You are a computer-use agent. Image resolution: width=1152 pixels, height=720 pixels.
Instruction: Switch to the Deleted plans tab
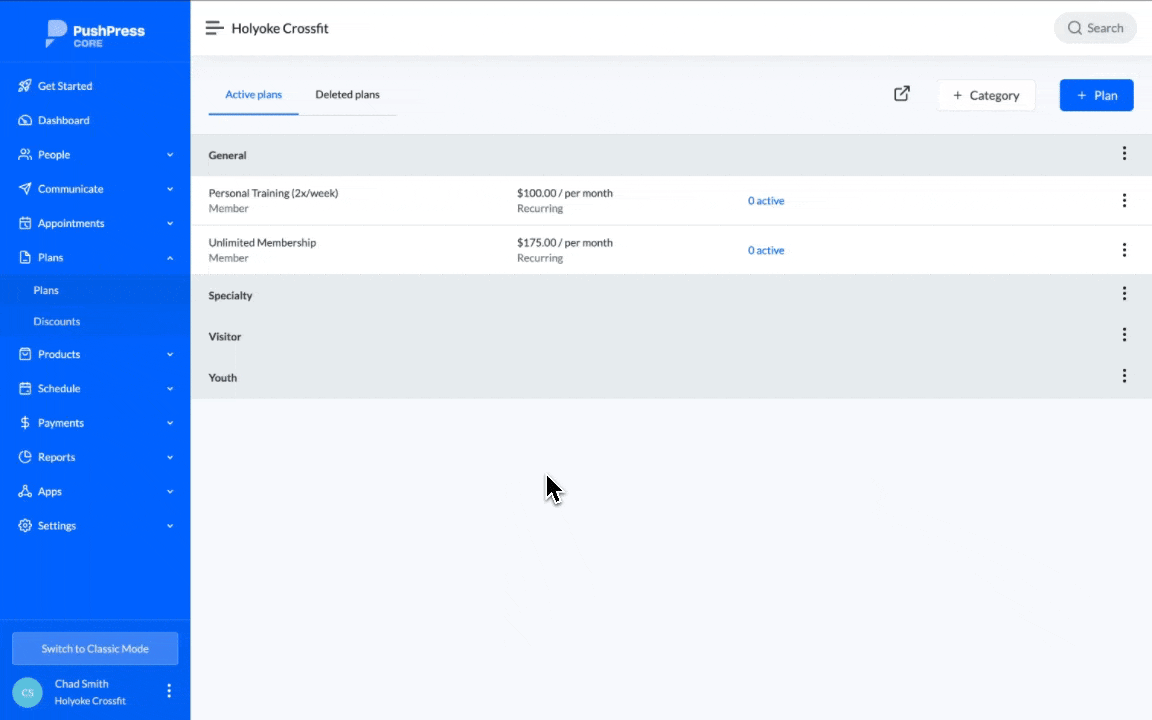tap(347, 95)
